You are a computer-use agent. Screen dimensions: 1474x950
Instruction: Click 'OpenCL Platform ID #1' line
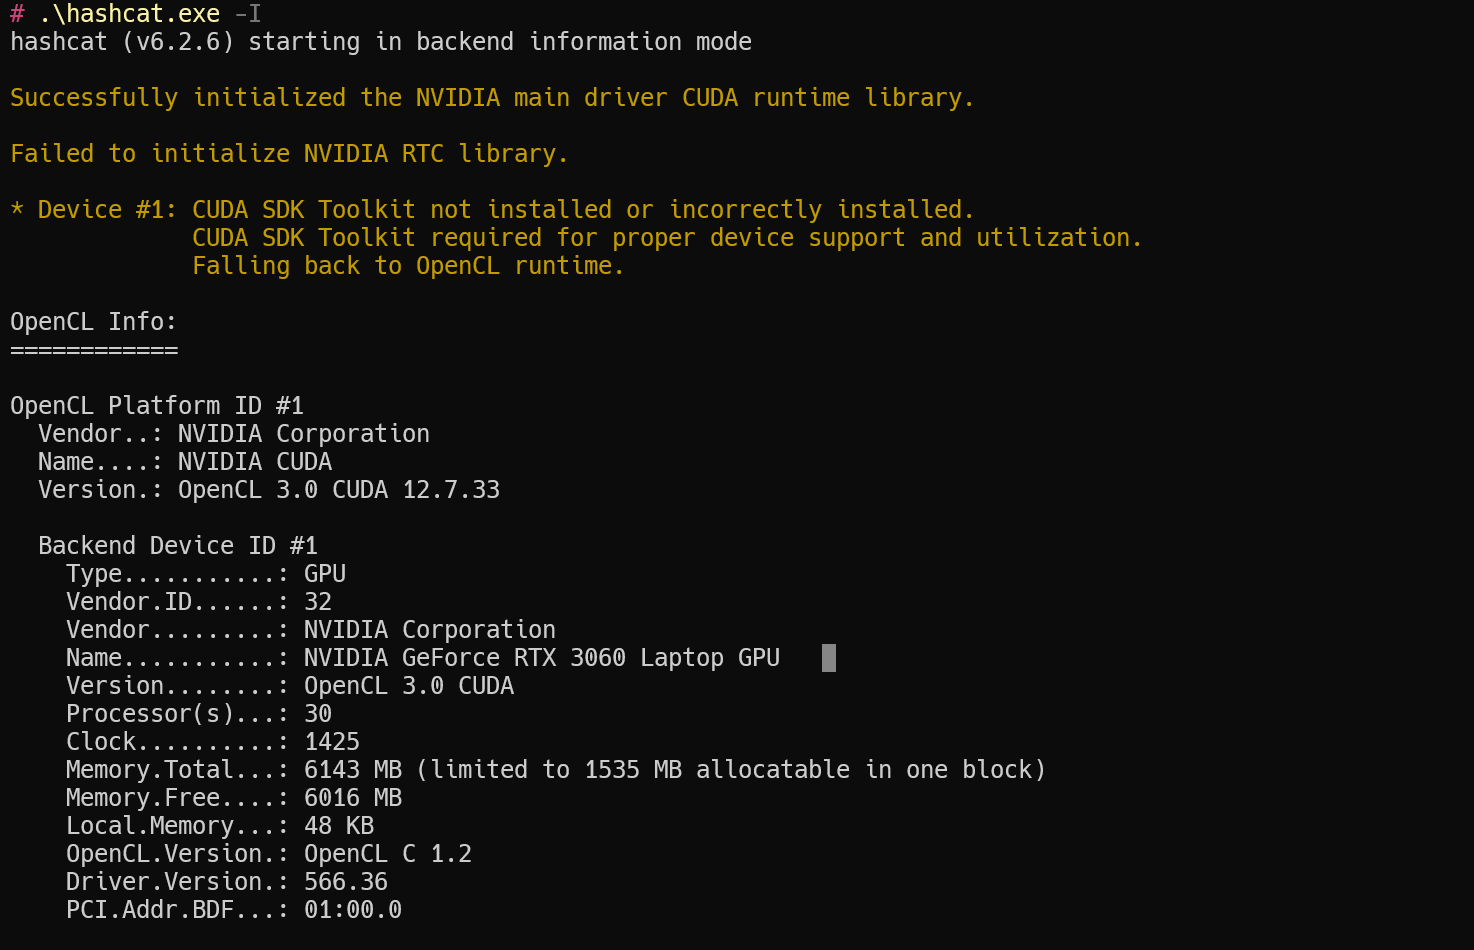click(x=157, y=406)
